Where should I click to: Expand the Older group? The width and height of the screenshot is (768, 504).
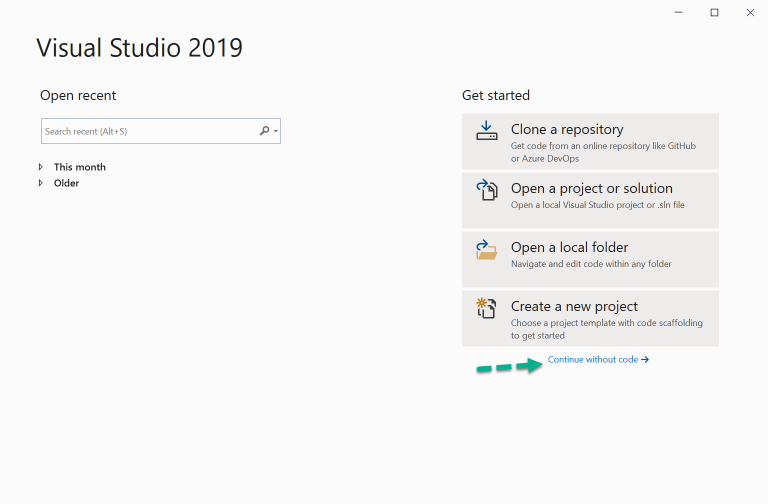pos(41,183)
